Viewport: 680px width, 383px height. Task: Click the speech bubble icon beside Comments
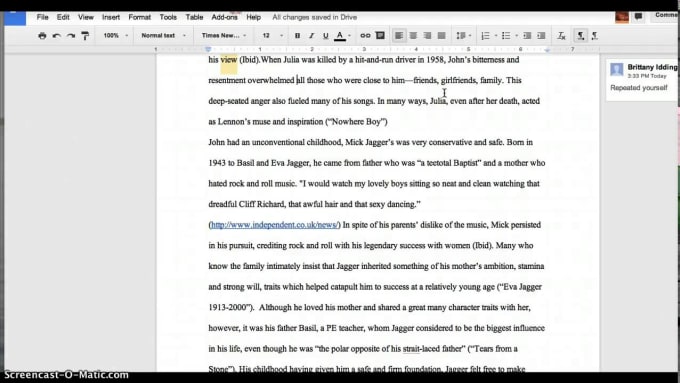(638, 16)
